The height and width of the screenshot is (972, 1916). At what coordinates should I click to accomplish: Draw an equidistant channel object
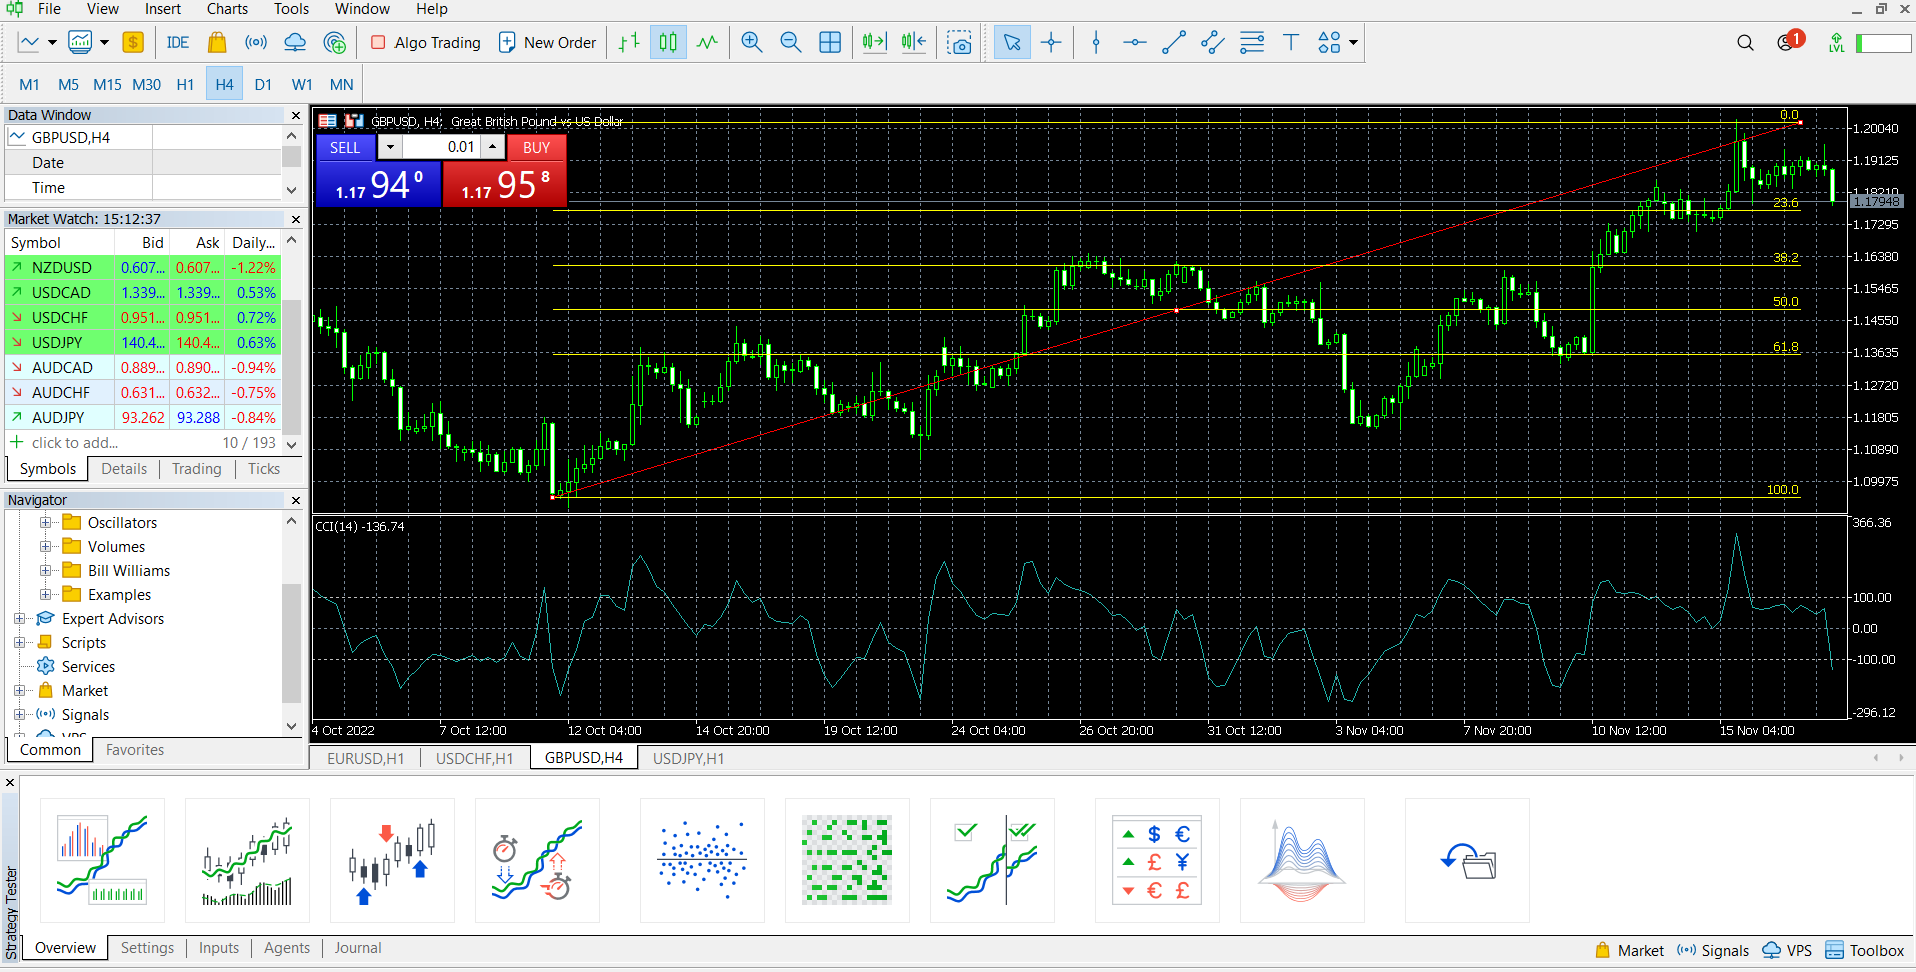(1213, 42)
